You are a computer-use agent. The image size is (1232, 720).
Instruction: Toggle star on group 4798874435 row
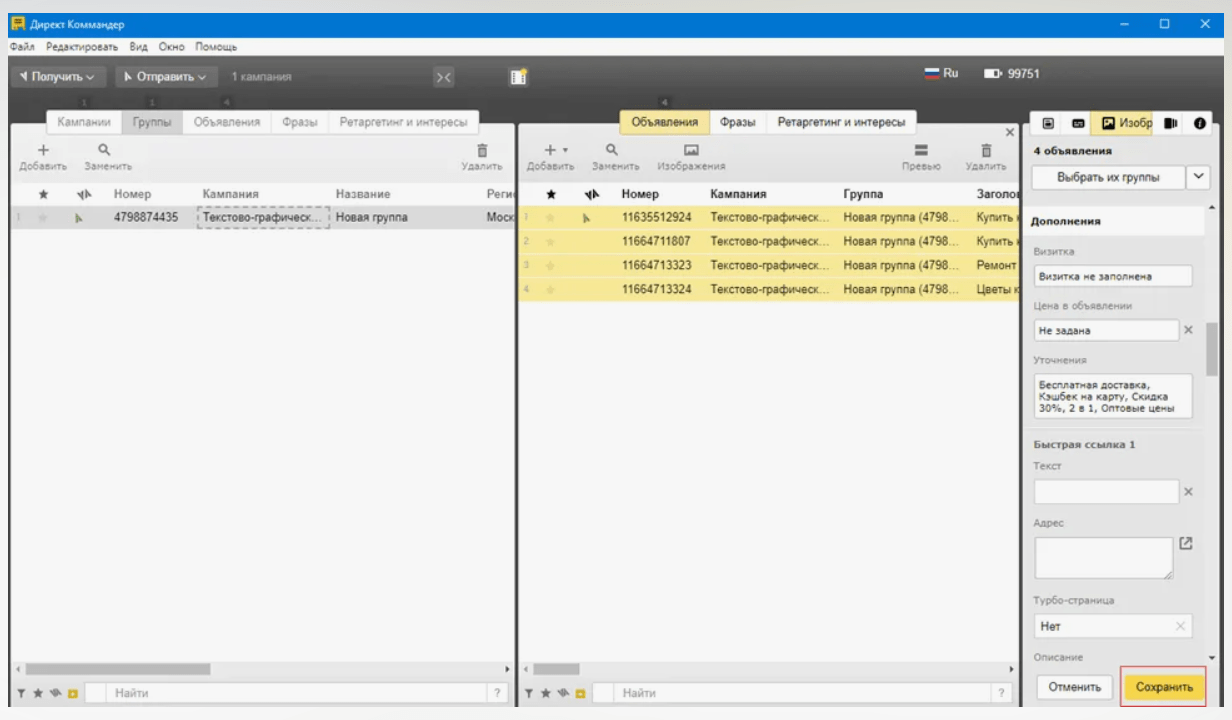(x=43, y=217)
